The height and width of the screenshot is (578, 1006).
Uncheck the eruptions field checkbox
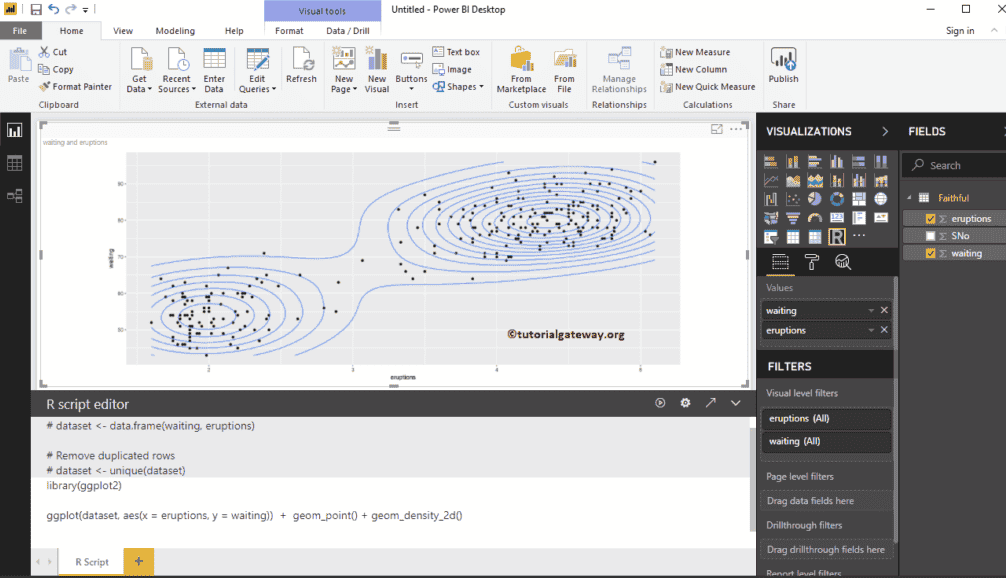931,218
